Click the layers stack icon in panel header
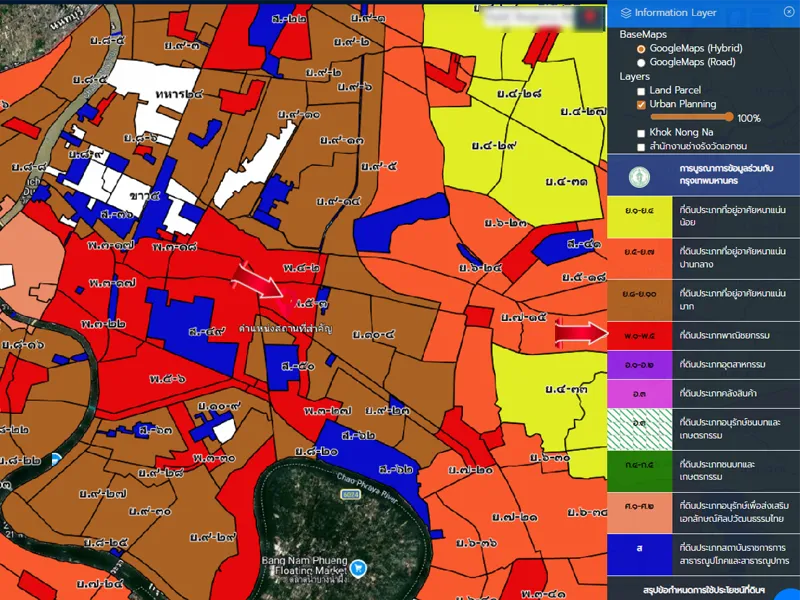 627,13
